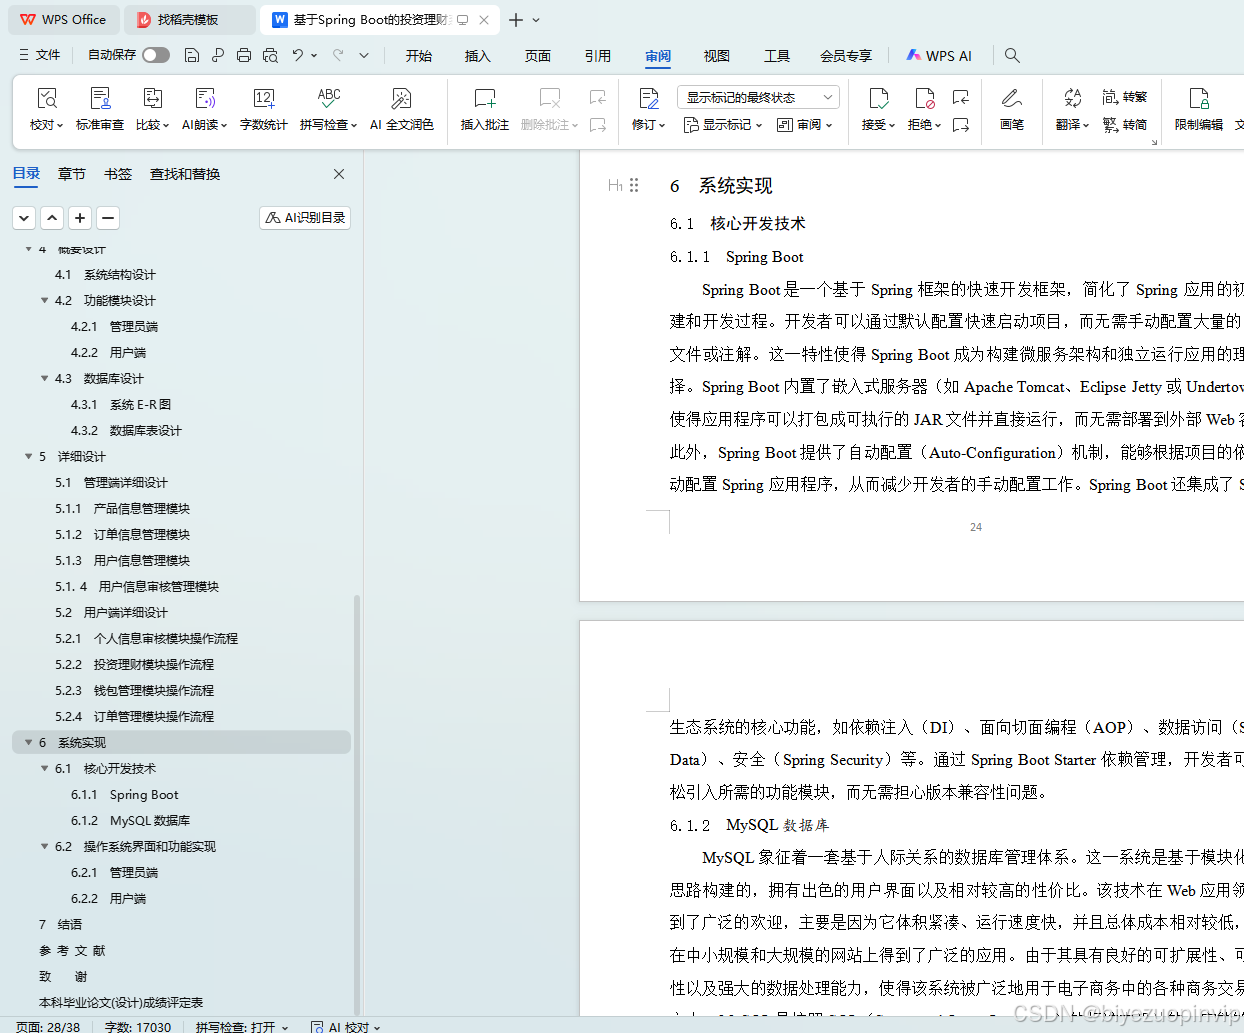Collapse the 4.2 功能模块设计 tree node
1244x1033 pixels.
click(44, 300)
